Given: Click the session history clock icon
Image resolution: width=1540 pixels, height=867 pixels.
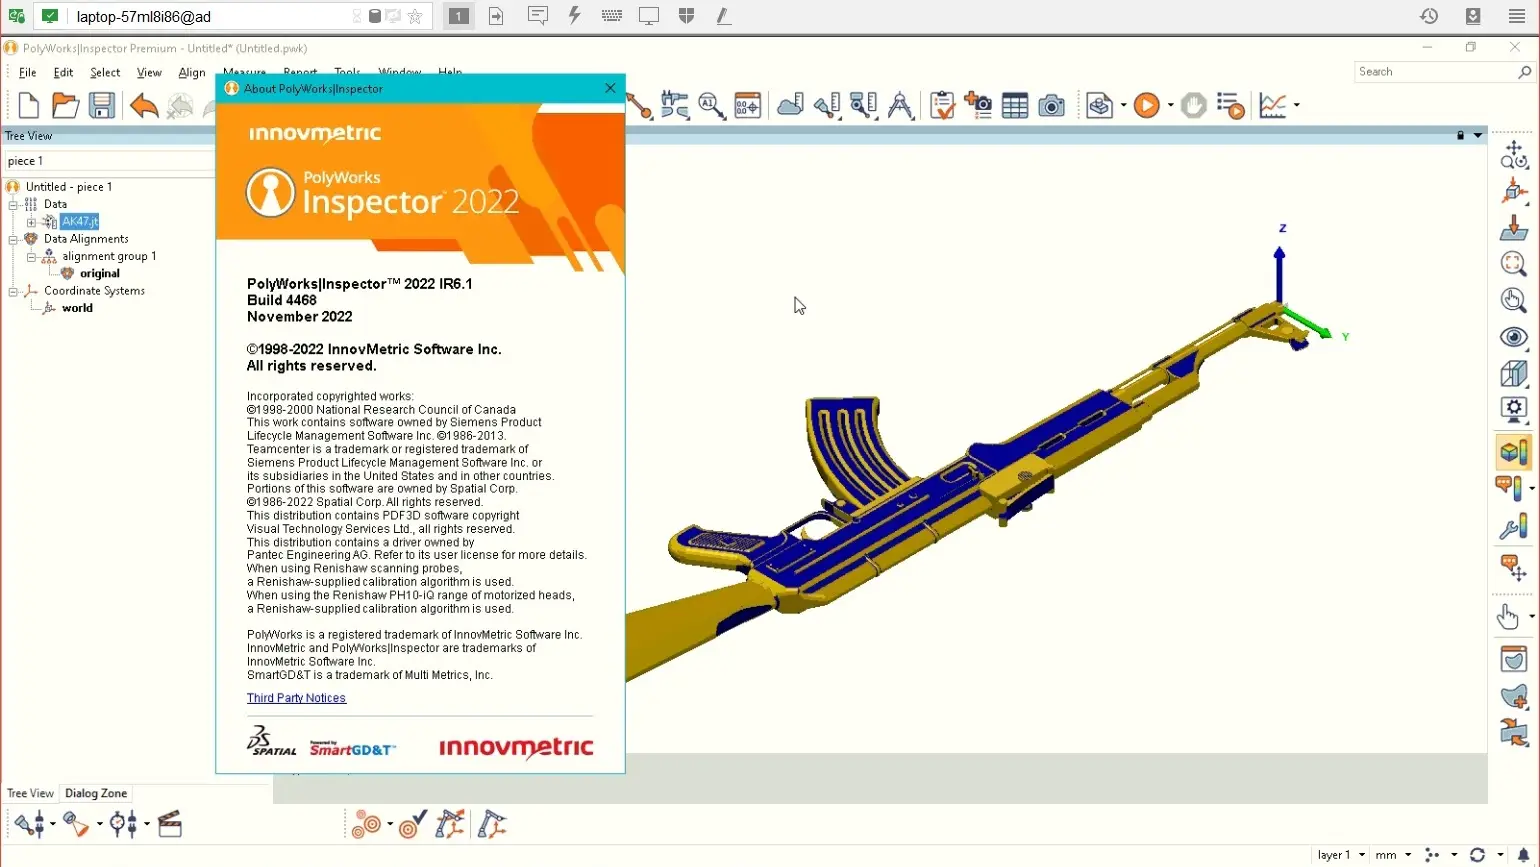Looking at the screenshot, I should [1429, 16].
